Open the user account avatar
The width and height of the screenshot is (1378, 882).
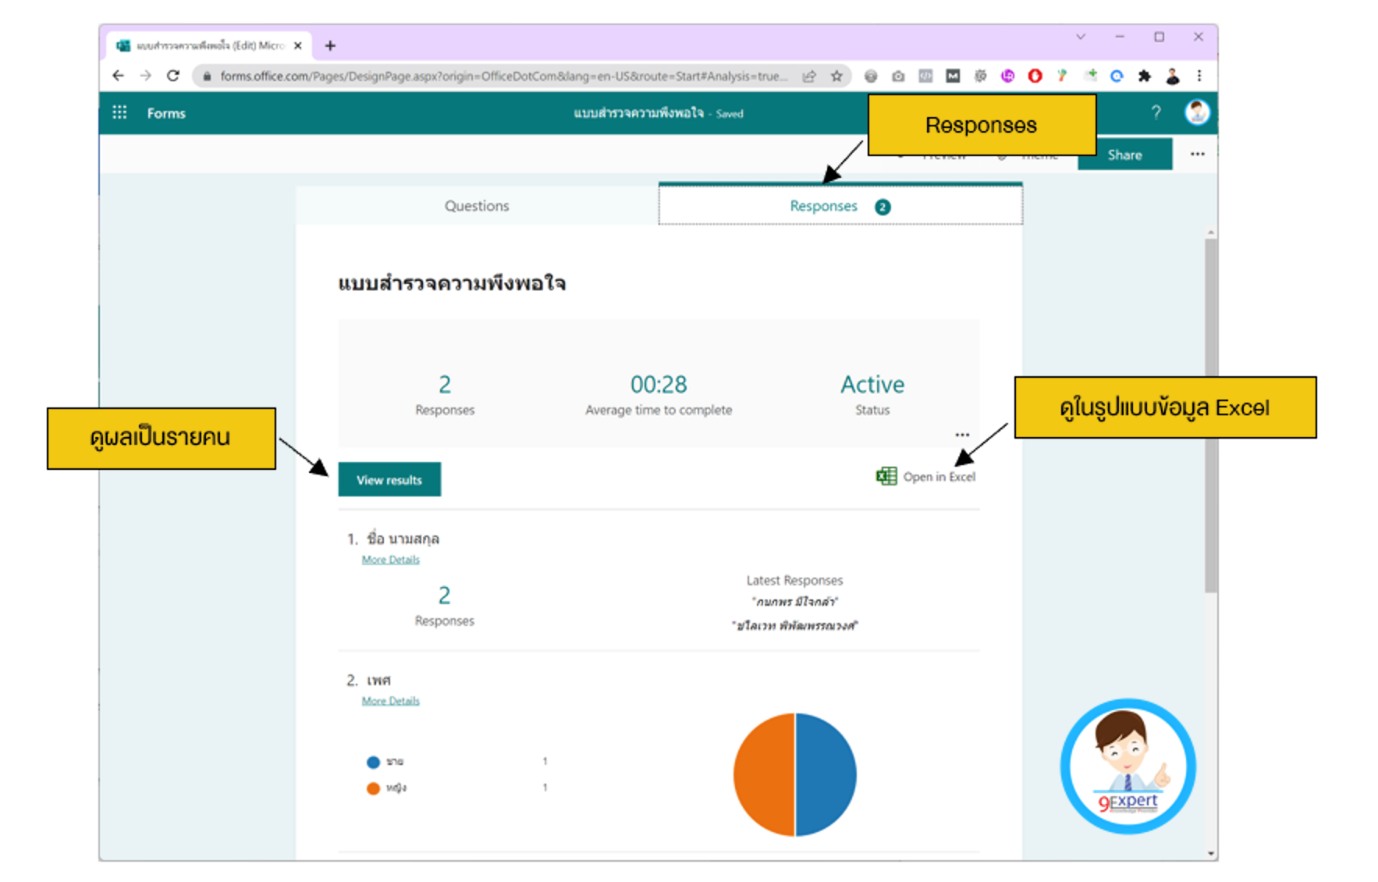(1196, 112)
